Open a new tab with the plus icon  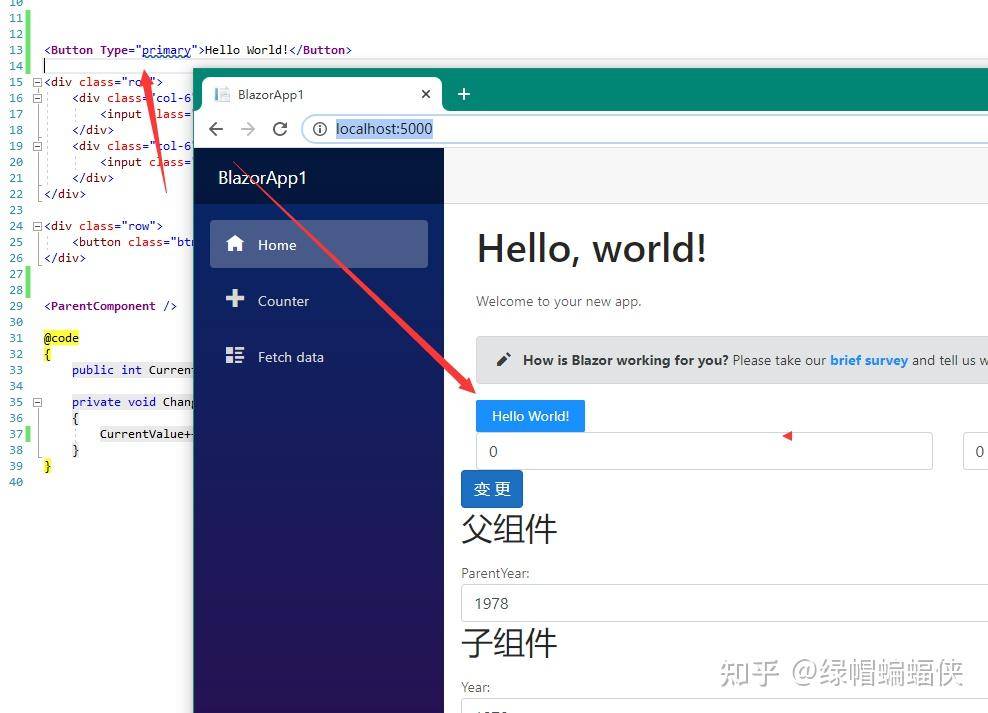click(x=463, y=93)
